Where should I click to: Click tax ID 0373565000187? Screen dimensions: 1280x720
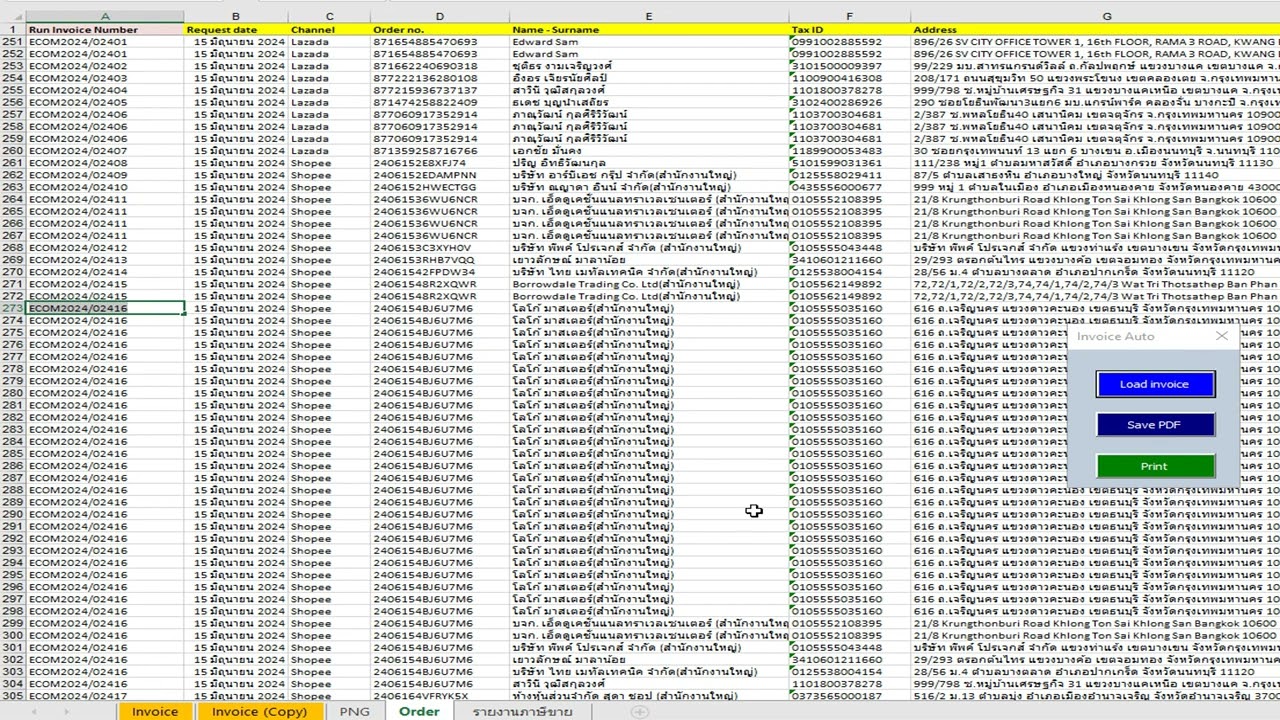(850, 696)
